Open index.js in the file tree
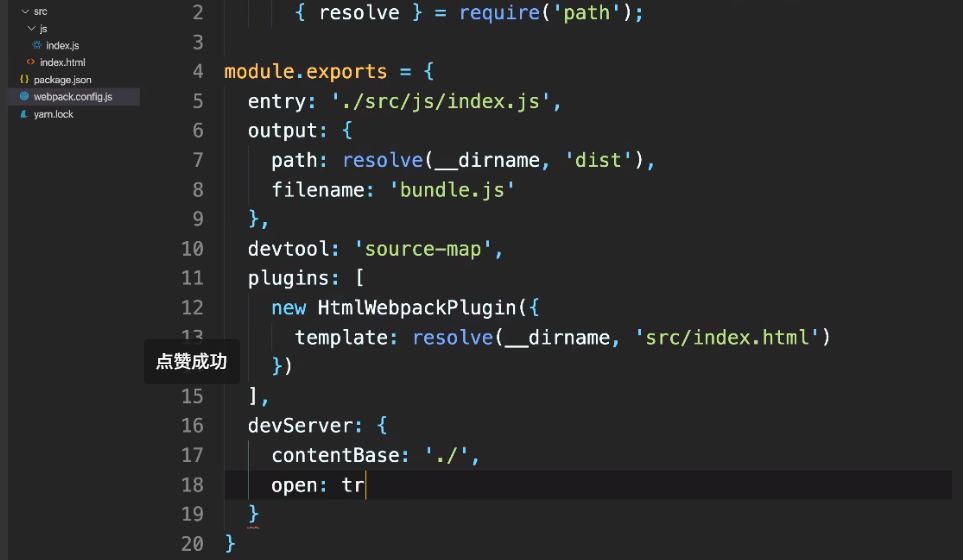Image resolution: width=963 pixels, height=560 pixels. (x=62, y=45)
